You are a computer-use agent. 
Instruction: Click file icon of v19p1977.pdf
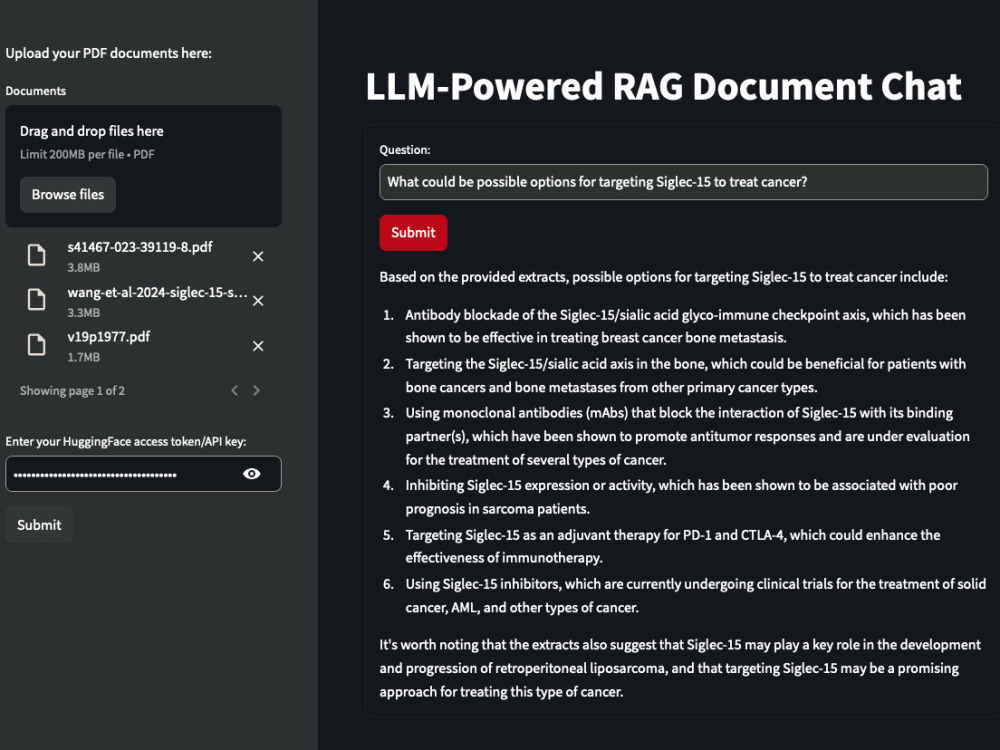(36, 344)
